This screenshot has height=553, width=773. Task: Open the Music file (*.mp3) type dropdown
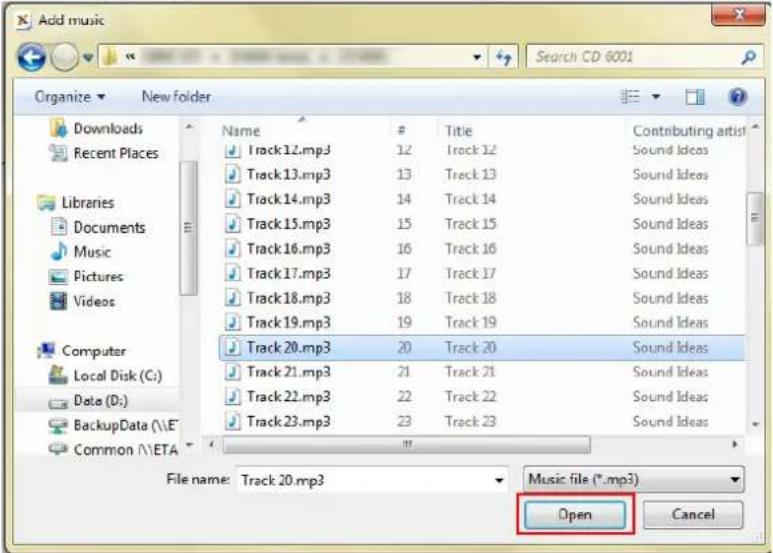[x=633, y=480]
